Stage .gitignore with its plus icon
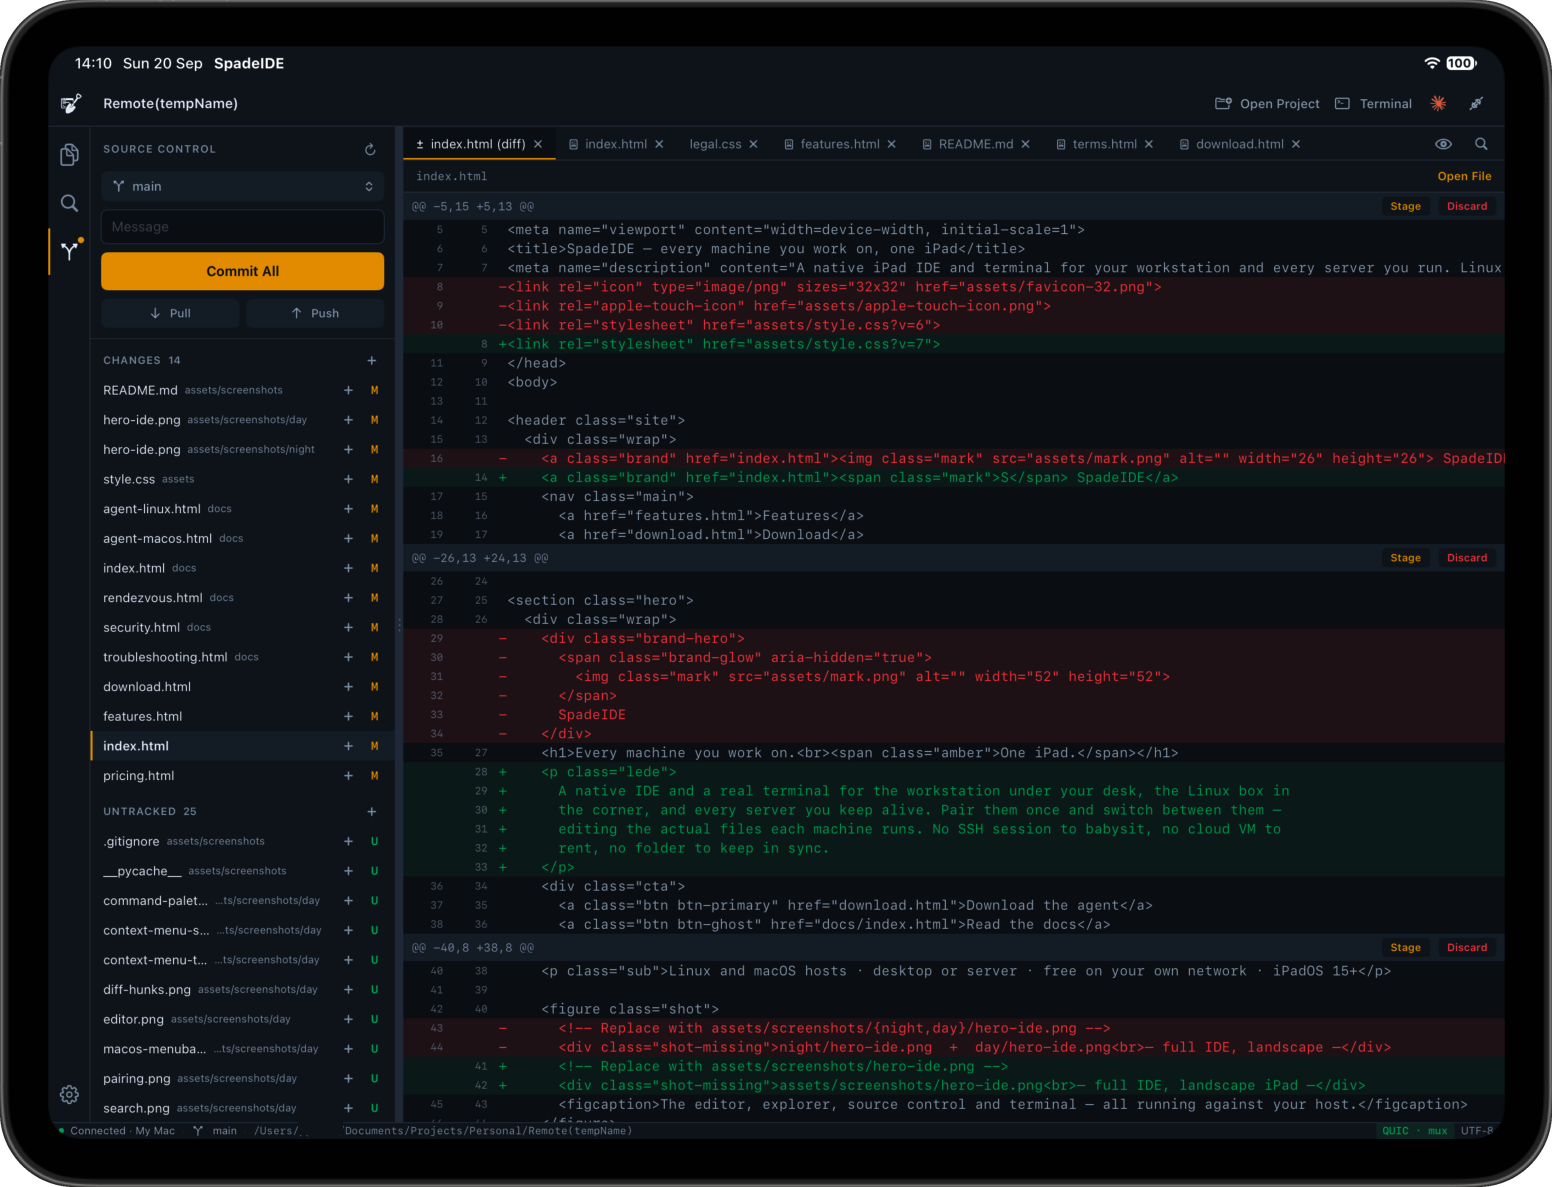Viewport: 1552px width, 1187px height. (x=348, y=841)
